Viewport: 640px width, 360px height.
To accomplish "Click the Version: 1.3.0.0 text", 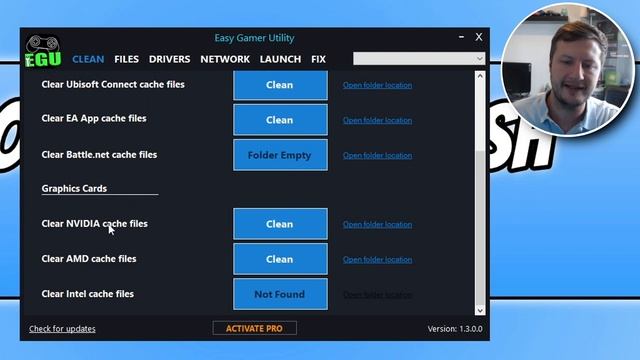I will pyautogui.click(x=455, y=329).
